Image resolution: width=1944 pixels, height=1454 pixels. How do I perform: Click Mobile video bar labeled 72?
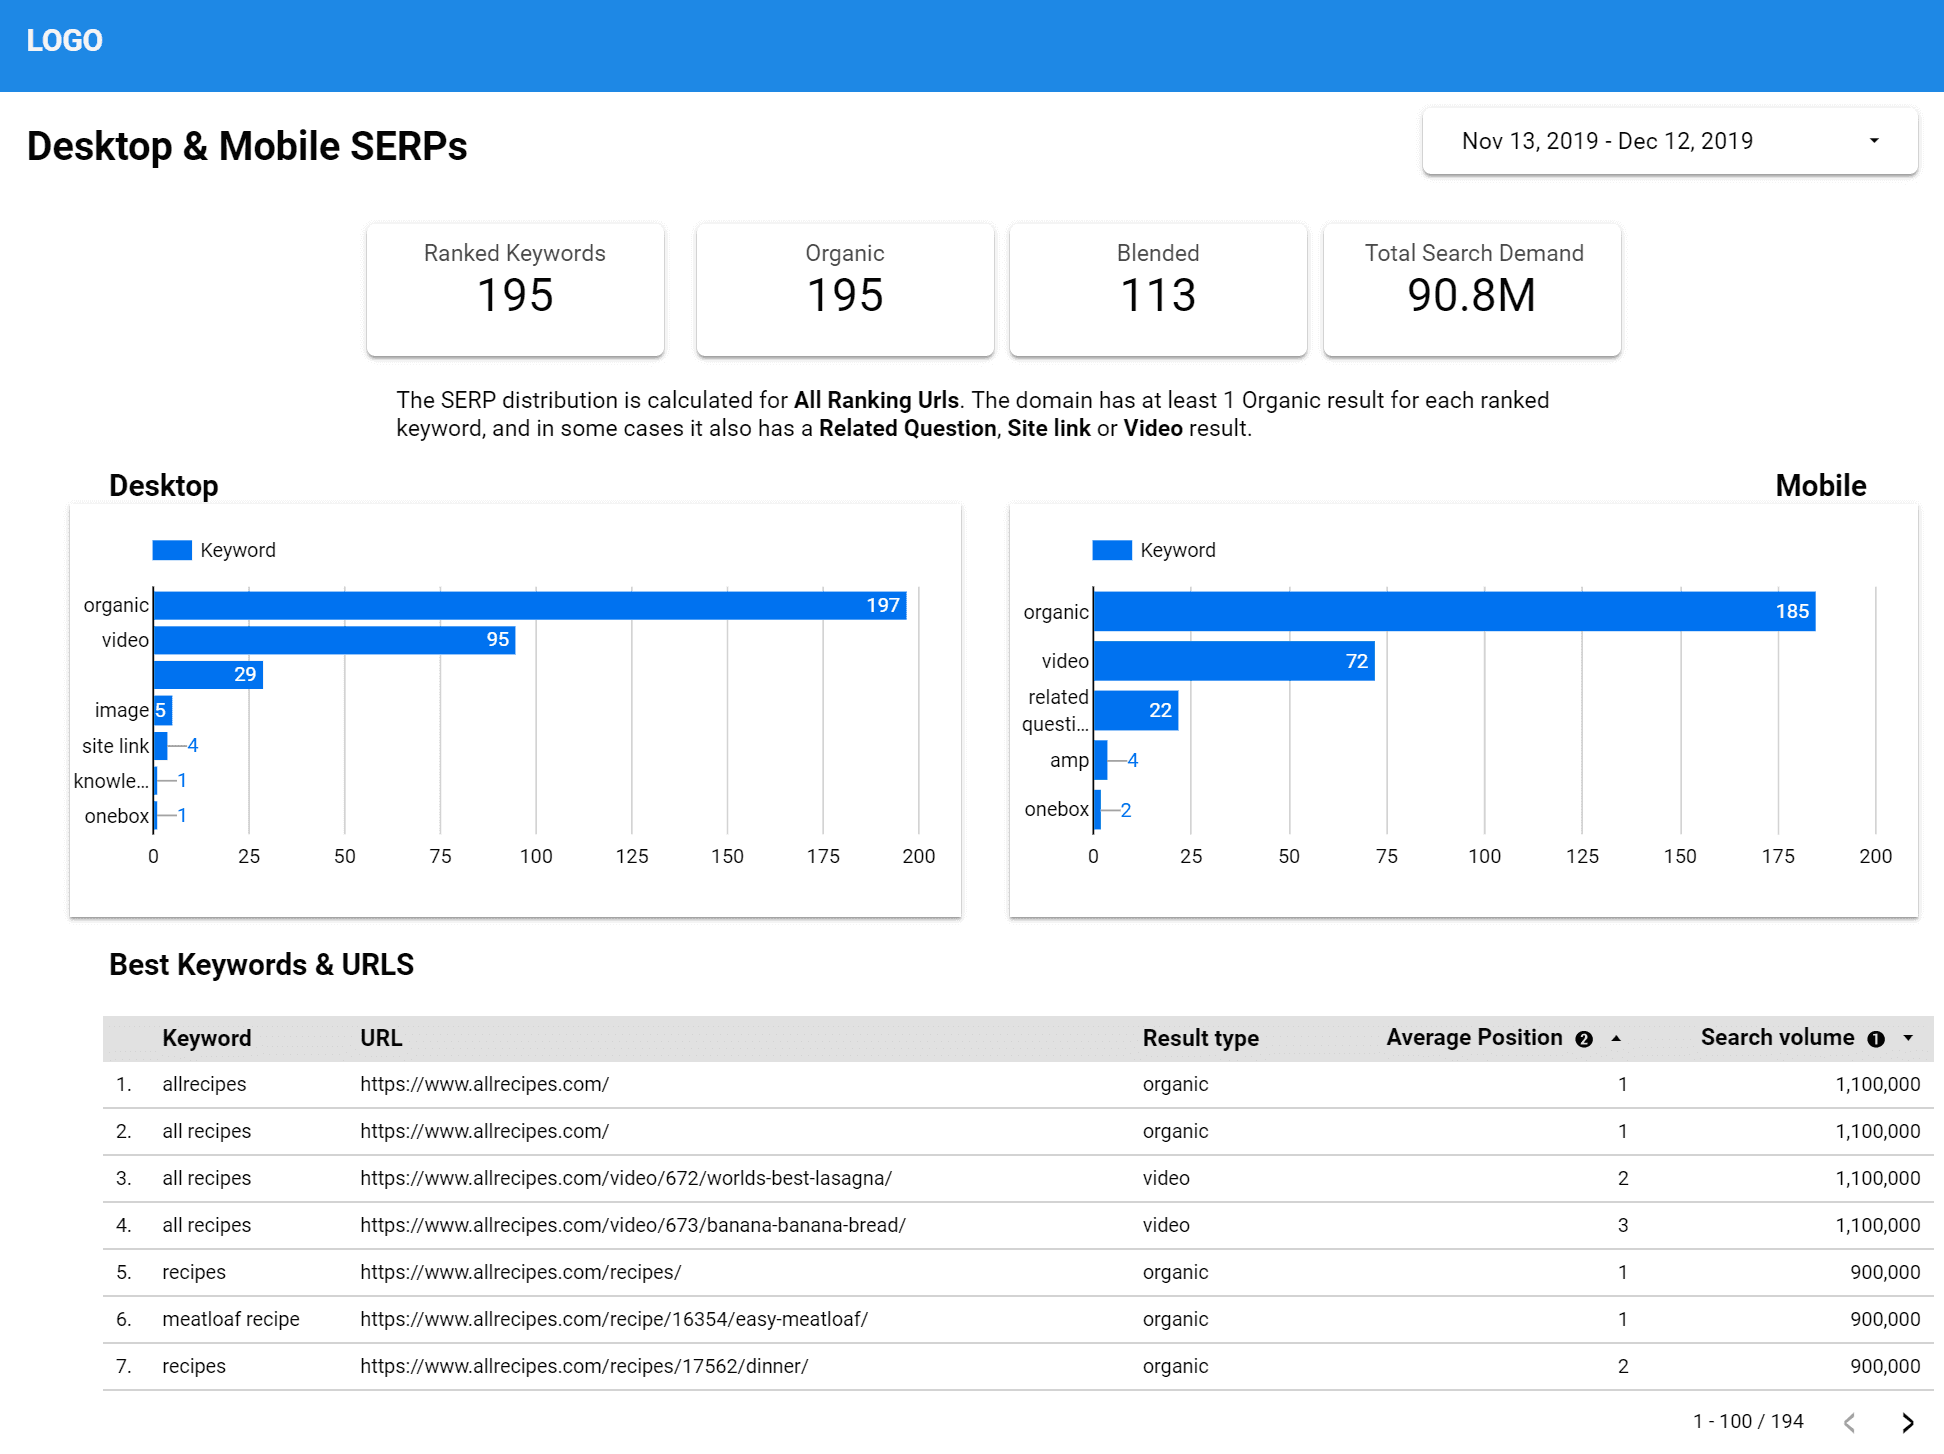tap(1234, 661)
